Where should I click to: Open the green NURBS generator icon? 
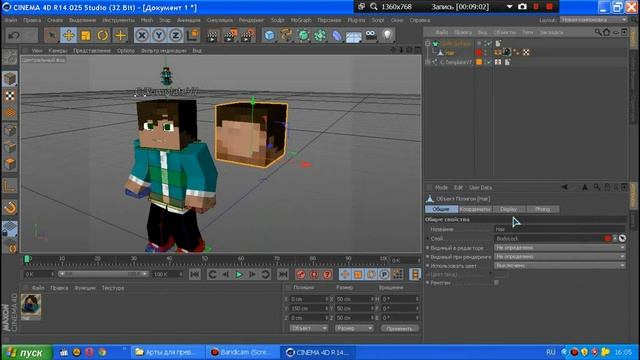point(303,36)
